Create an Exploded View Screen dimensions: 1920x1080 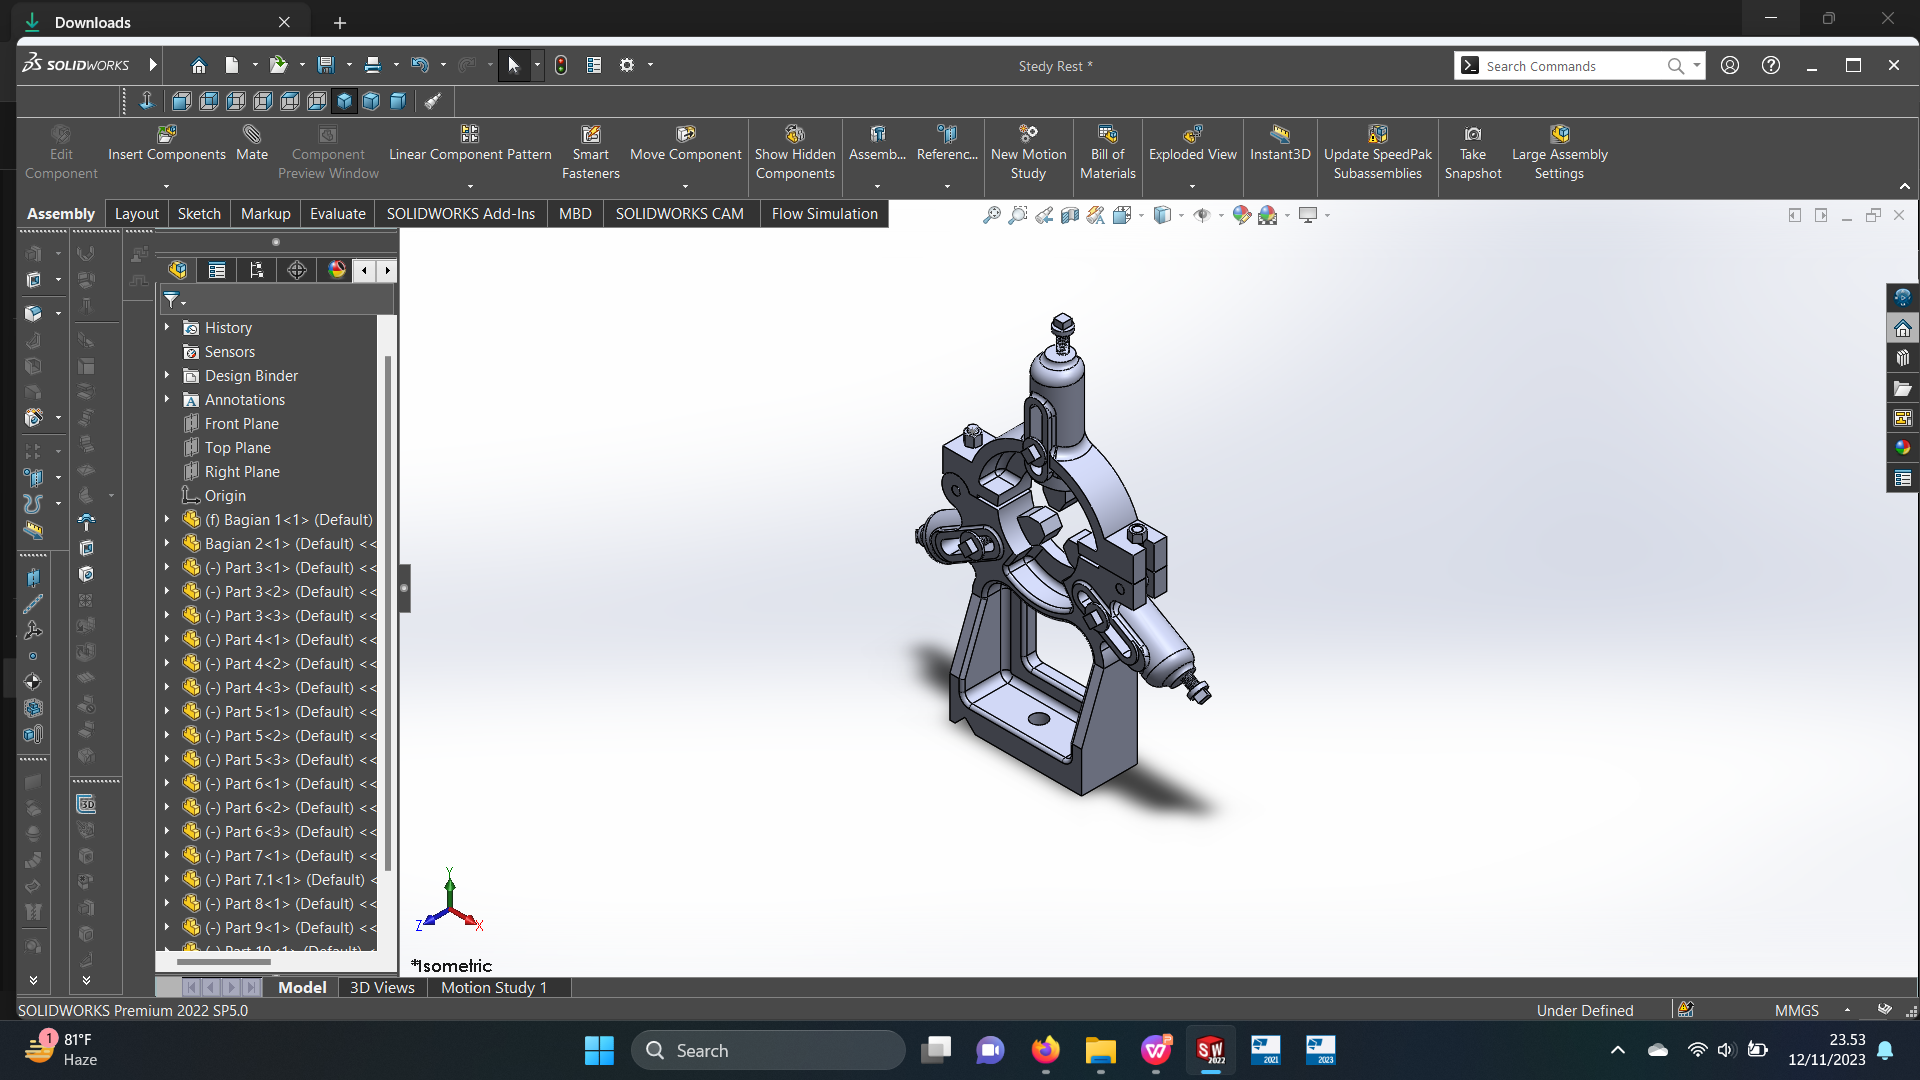(1192, 143)
